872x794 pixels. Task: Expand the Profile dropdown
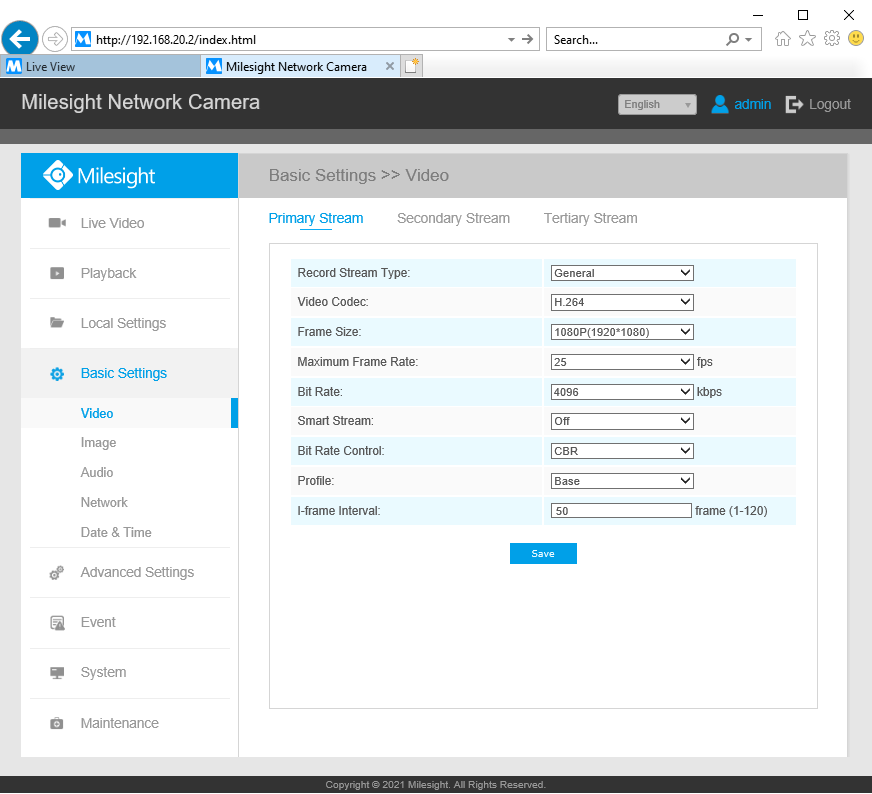click(622, 481)
